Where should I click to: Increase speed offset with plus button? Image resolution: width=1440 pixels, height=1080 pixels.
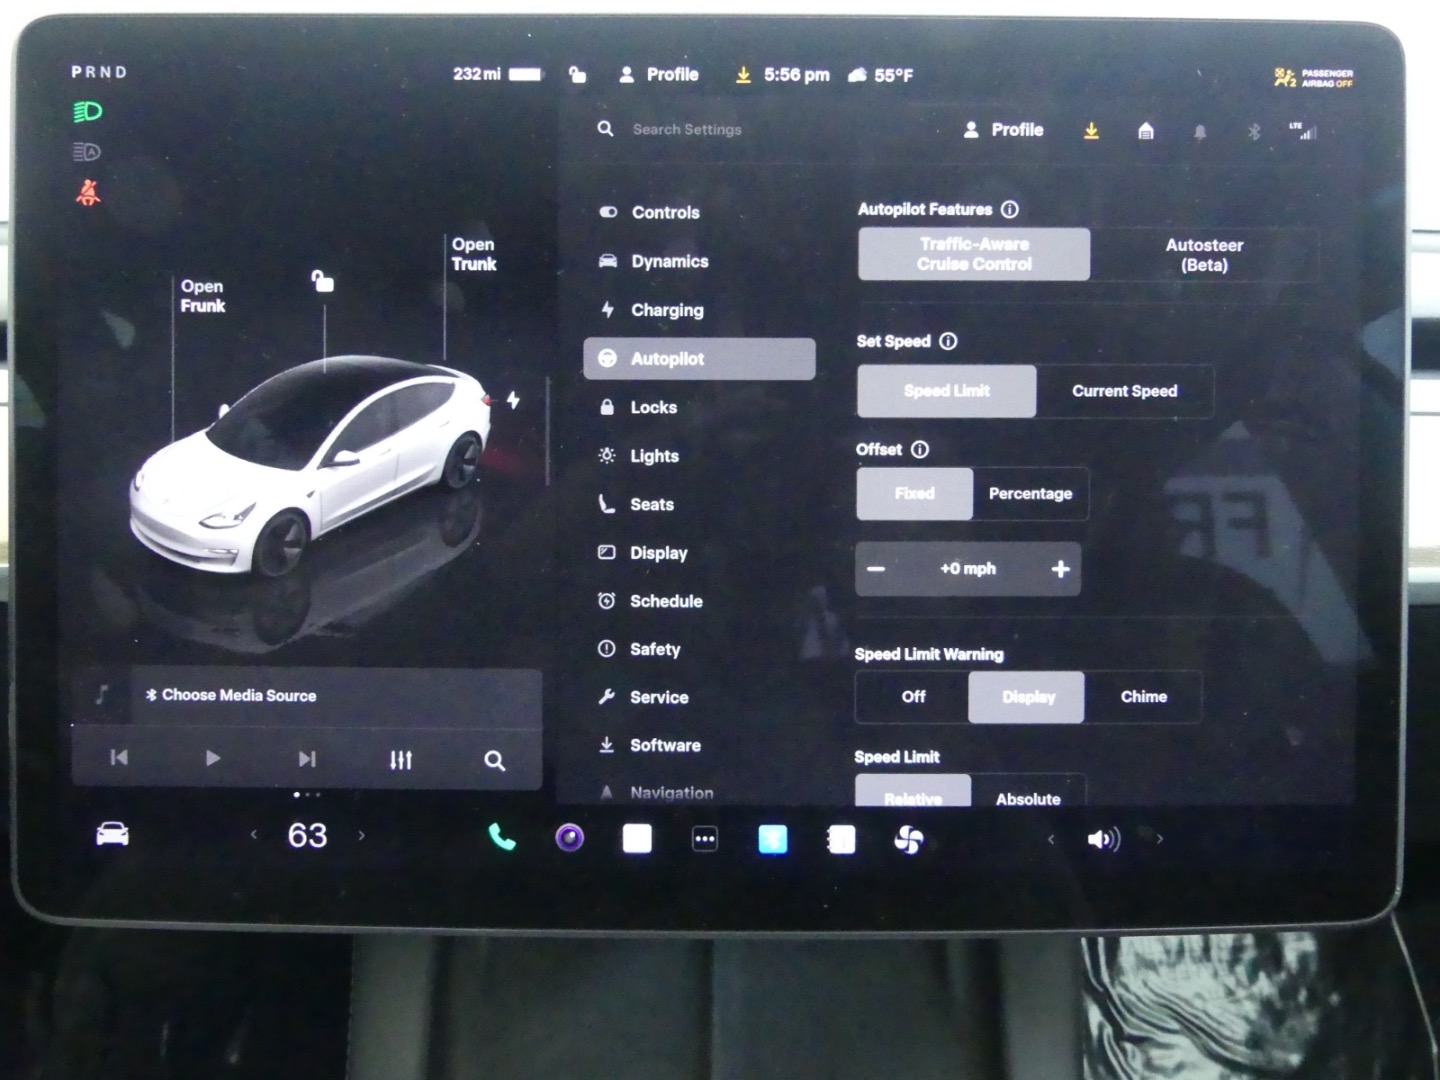pos(1060,569)
